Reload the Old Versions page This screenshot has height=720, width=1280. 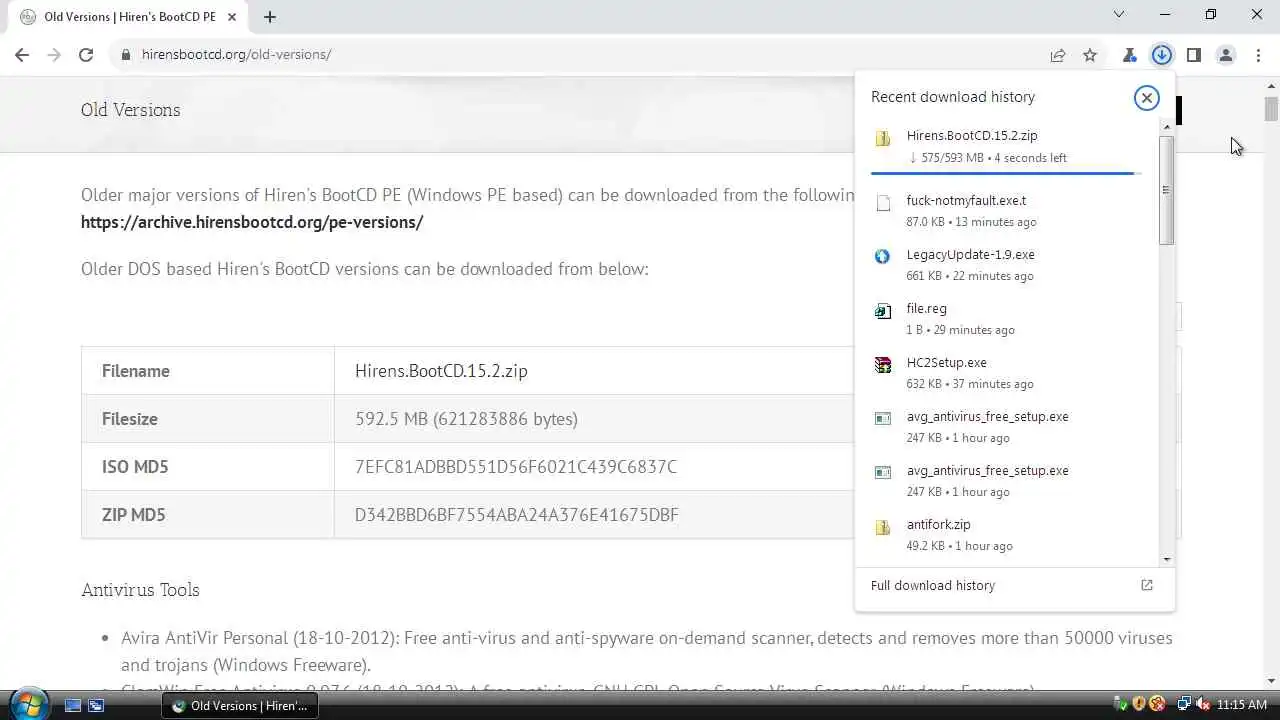coord(86,55)
